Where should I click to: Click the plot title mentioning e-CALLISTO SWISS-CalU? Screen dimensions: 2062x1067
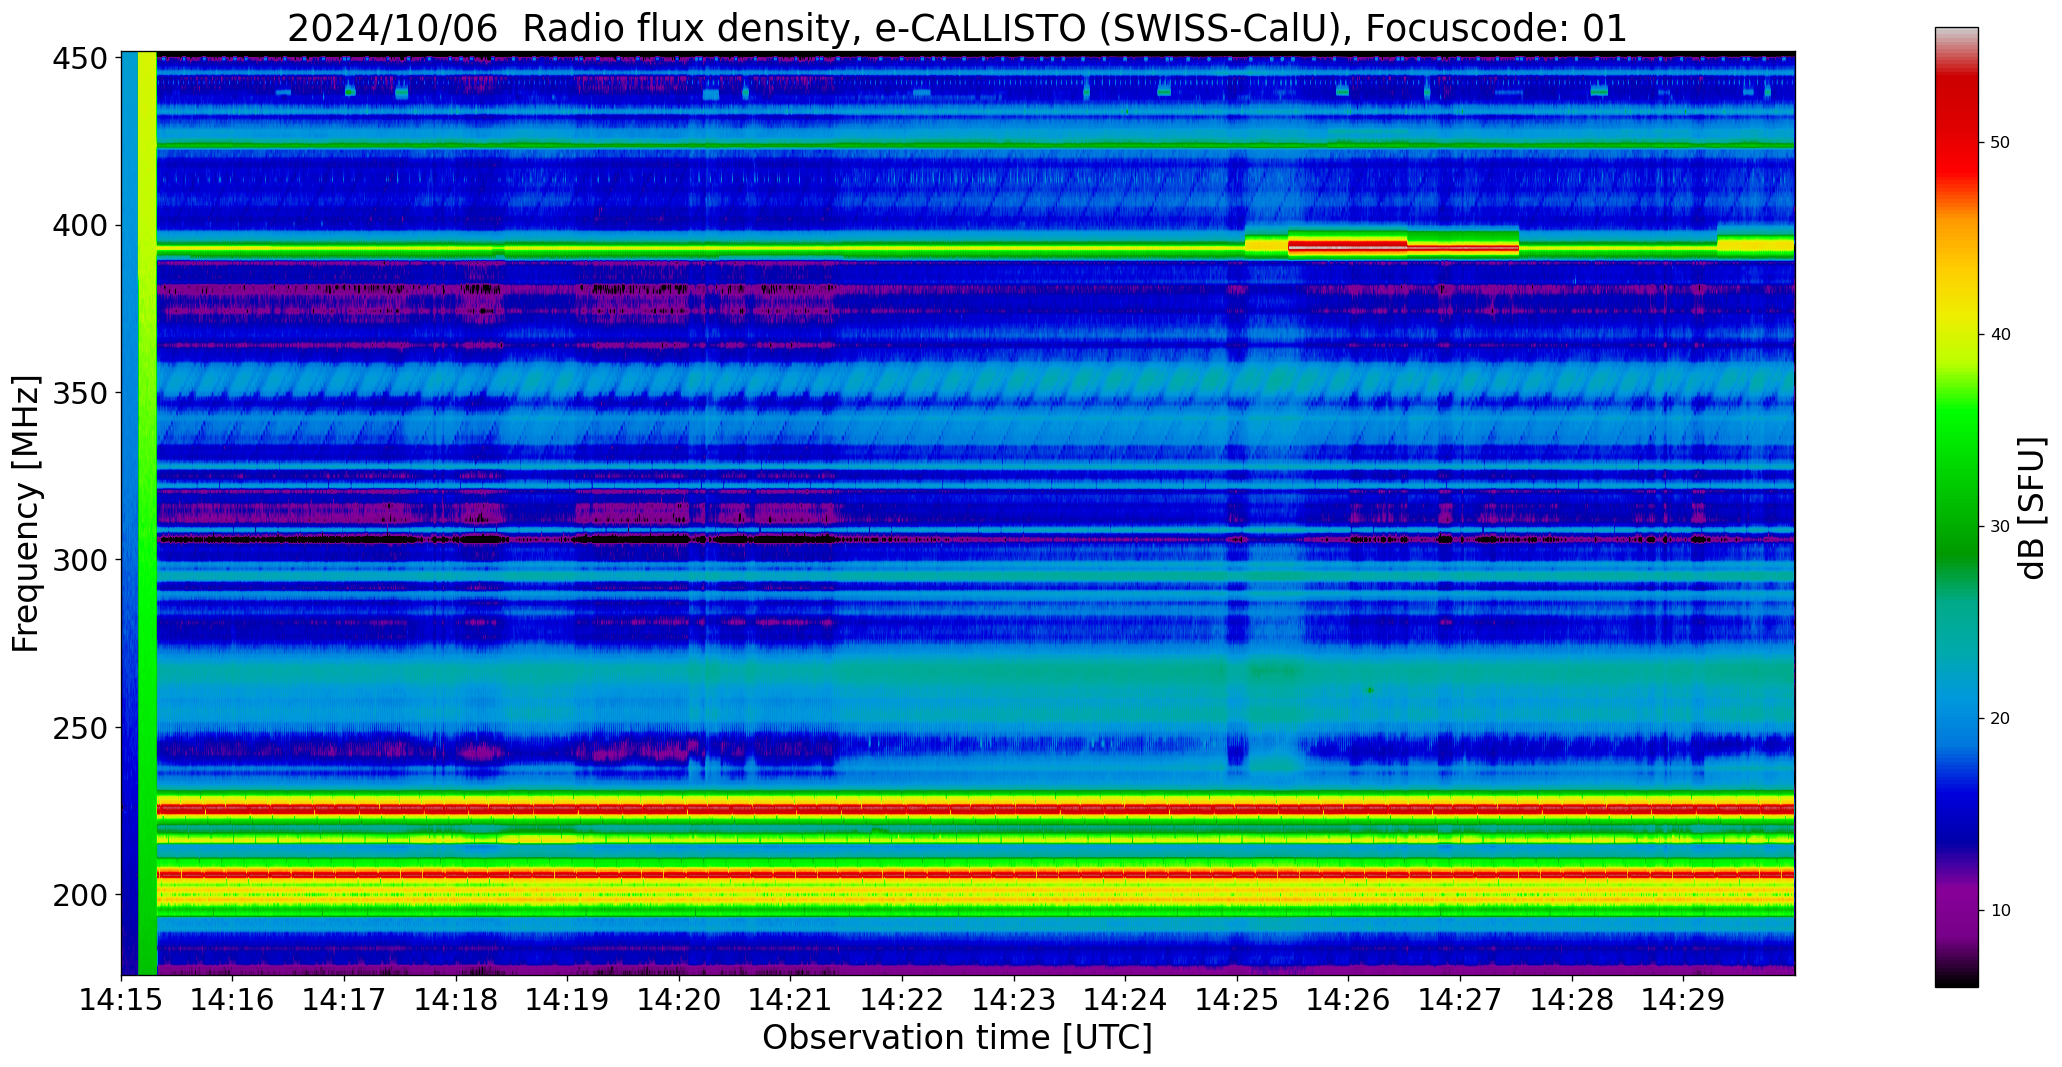(957, 28)
